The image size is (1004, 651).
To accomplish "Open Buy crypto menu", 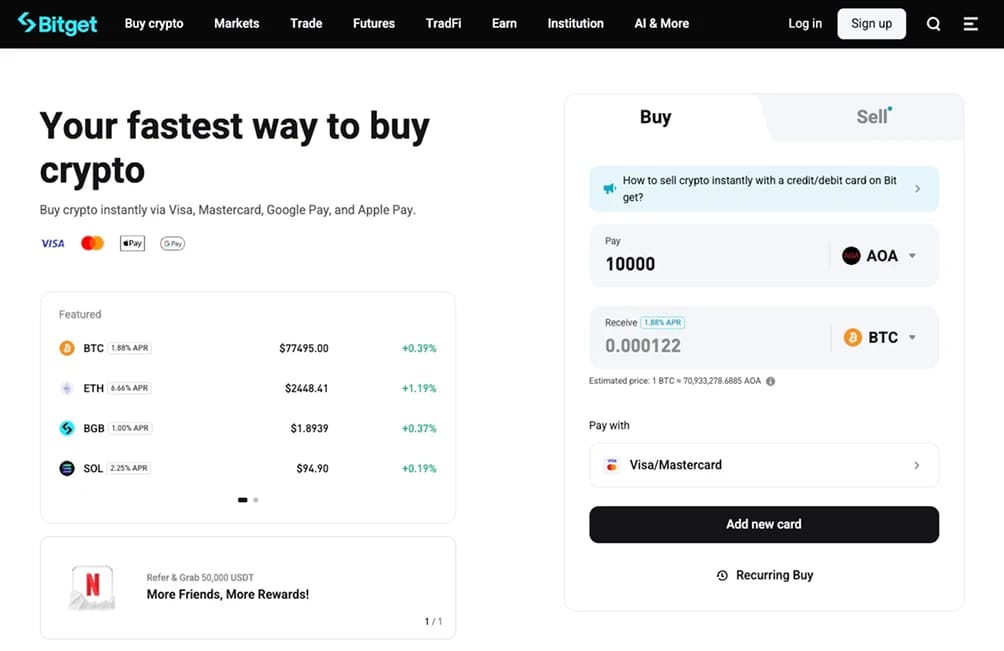I will coord(154,24).
